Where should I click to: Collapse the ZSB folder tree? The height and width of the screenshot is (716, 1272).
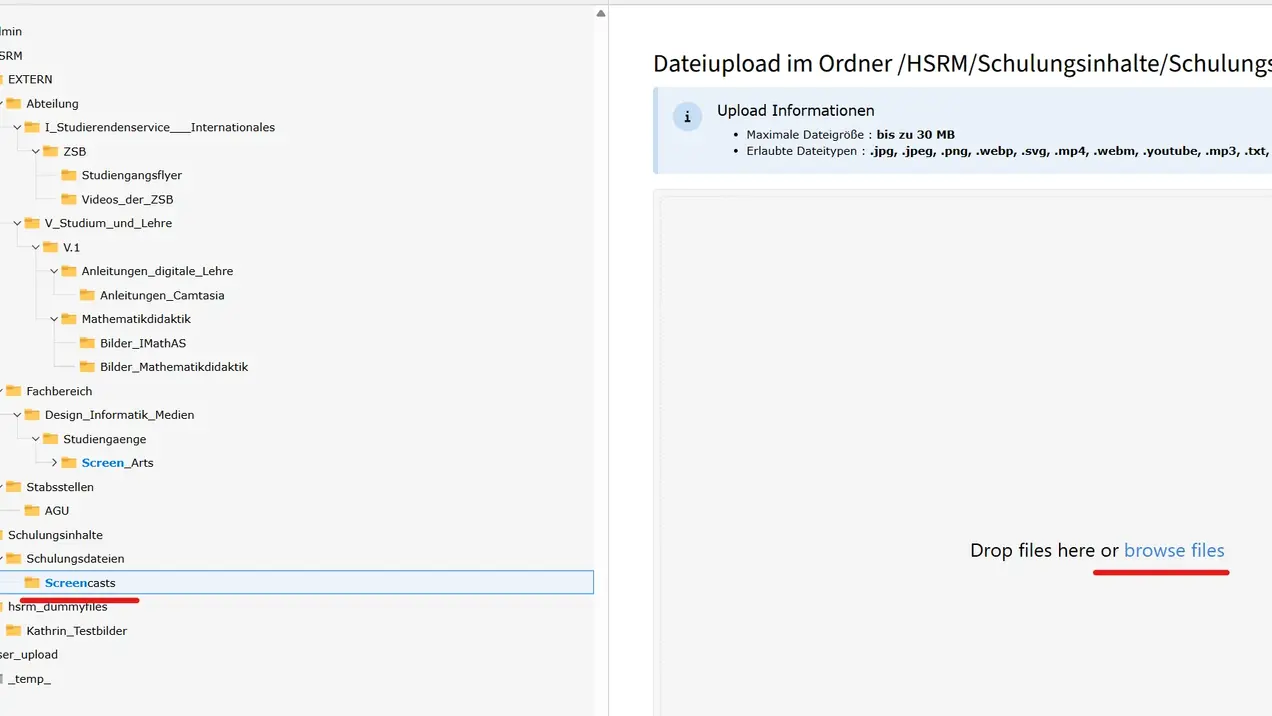36,151
